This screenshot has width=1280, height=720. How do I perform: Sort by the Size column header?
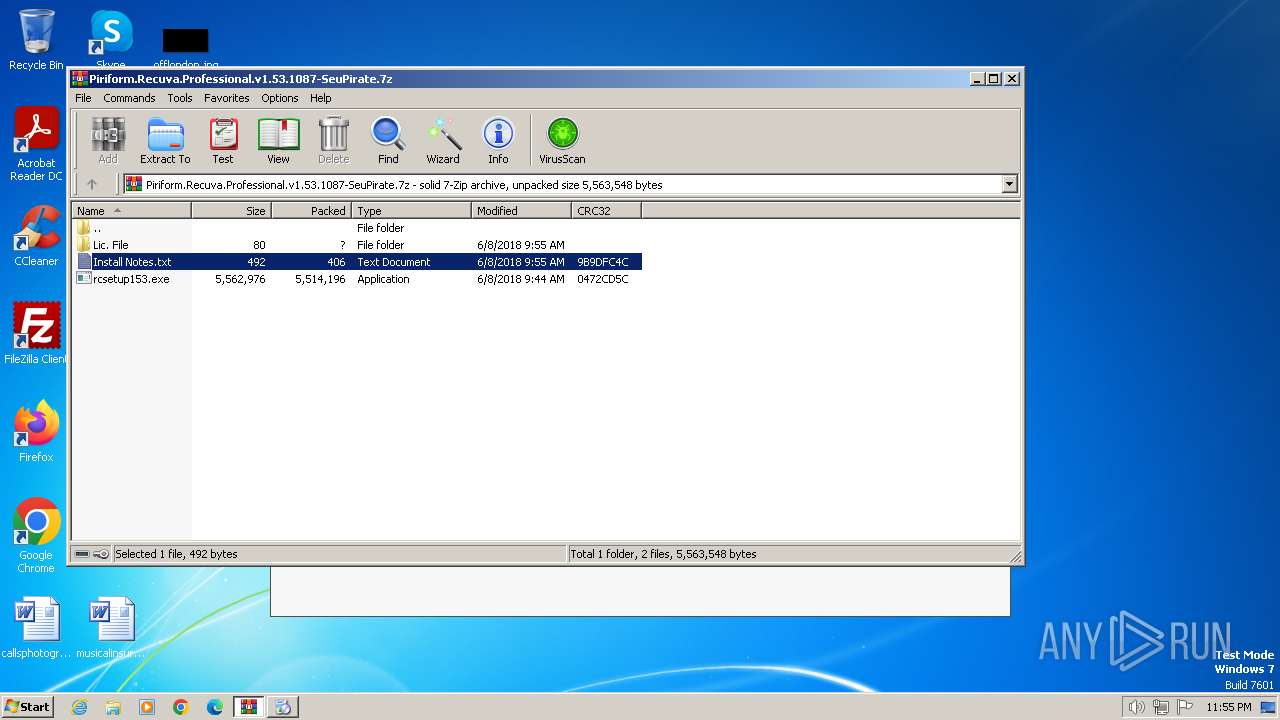click(x=231, y=211)
